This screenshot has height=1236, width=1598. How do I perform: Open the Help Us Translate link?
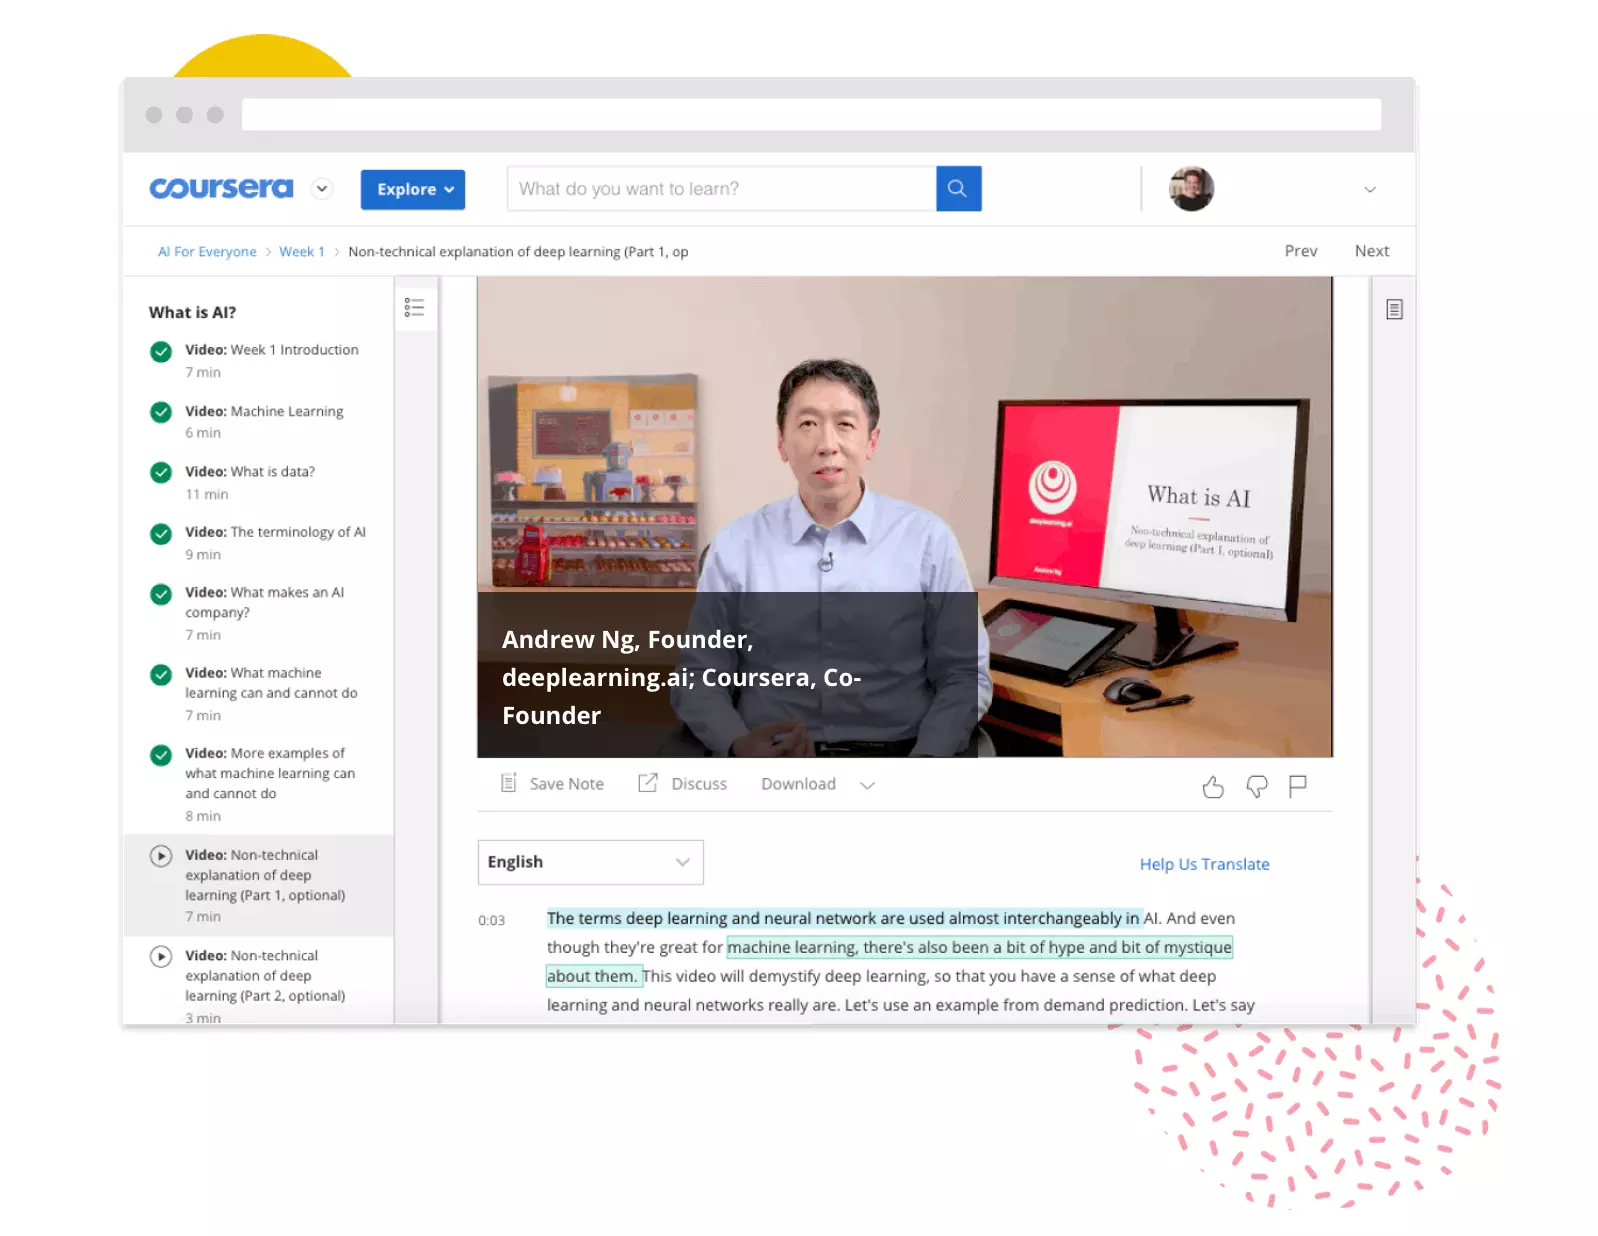click(1204, 864)
